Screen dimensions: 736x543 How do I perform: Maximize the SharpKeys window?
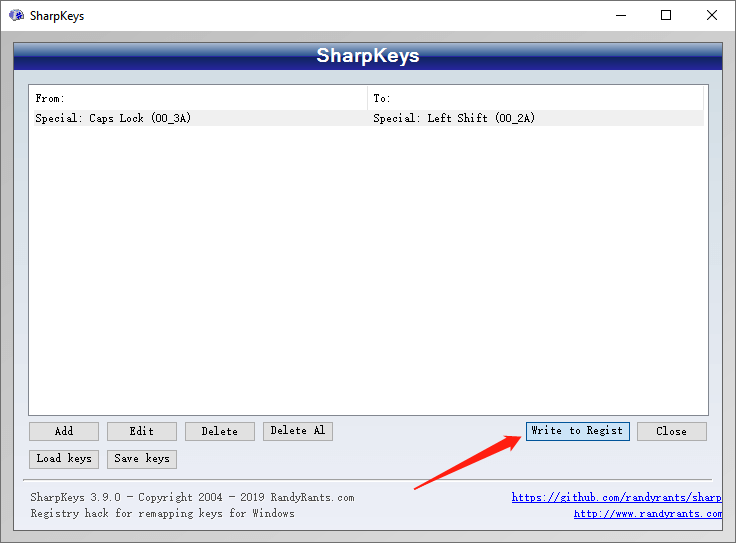pyautogui.click(x=666, y=15)
